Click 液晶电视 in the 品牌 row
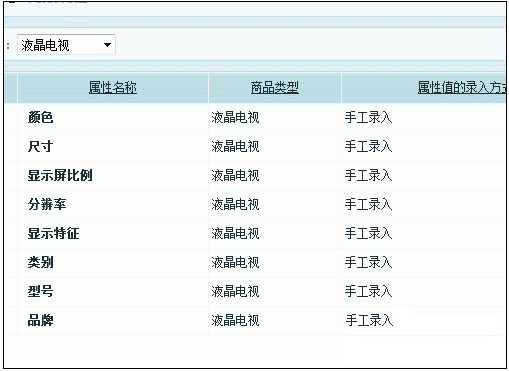This screenshot has height=371, width=509. [235, 320]
